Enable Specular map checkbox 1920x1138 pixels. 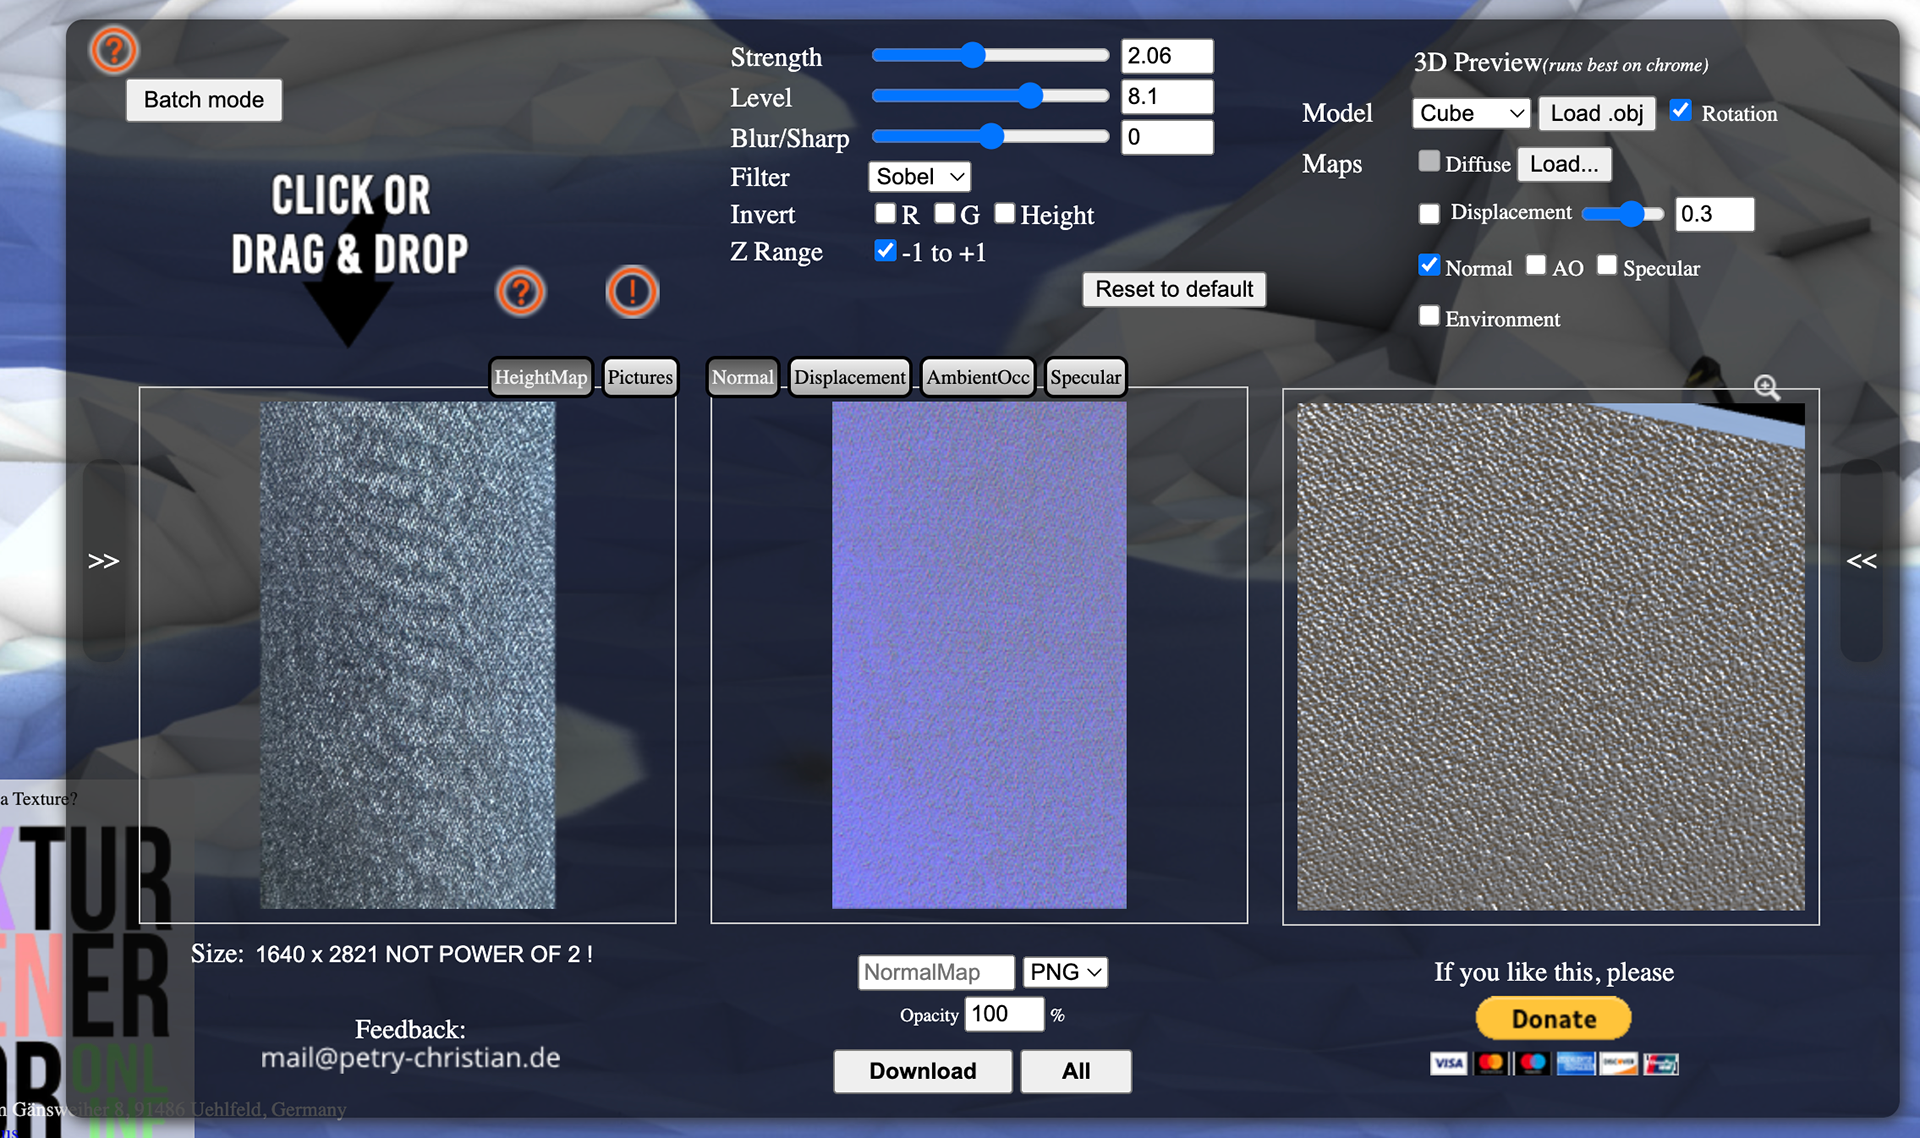[x=1607, y=265]
